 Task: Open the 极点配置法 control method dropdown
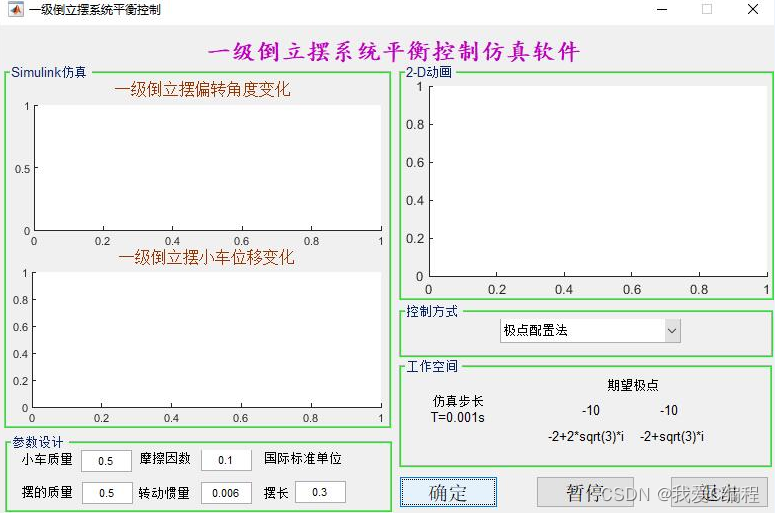(x=590, y=331)
